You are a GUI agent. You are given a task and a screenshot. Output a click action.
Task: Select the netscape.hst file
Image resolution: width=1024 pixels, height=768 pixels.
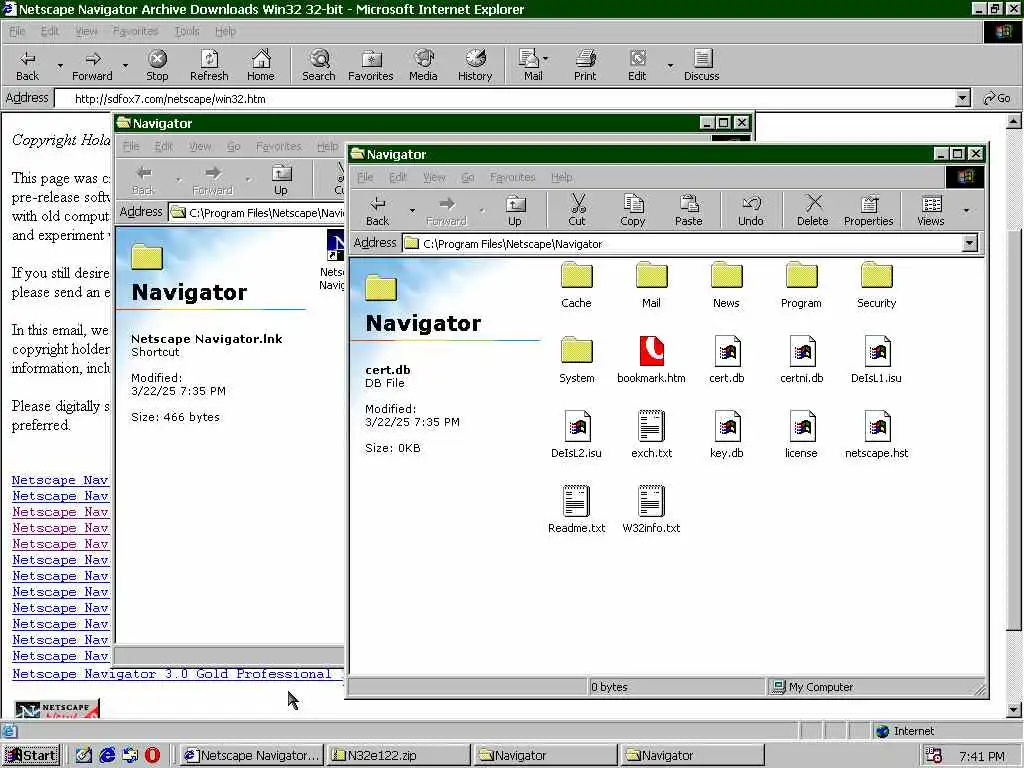(x=876, y=435)
